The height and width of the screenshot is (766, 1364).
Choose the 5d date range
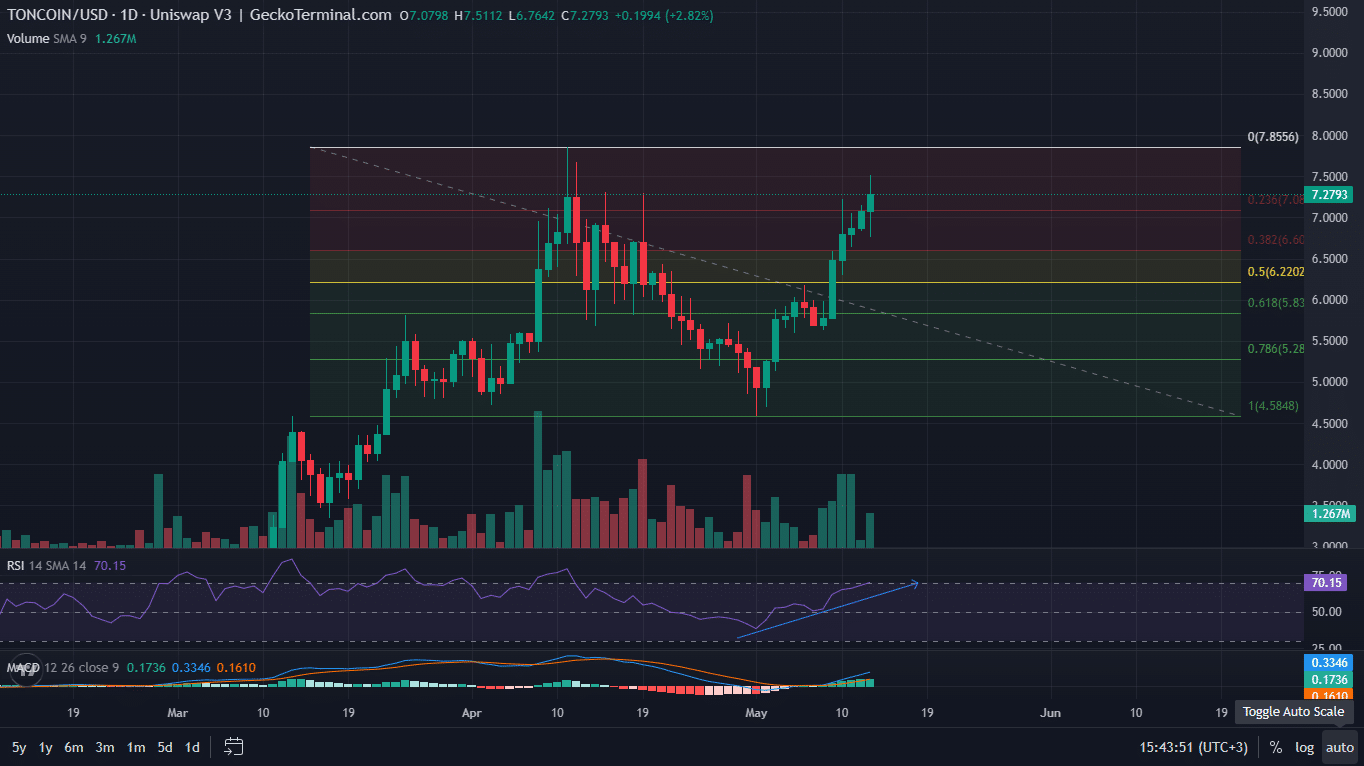tap(165, 747)
